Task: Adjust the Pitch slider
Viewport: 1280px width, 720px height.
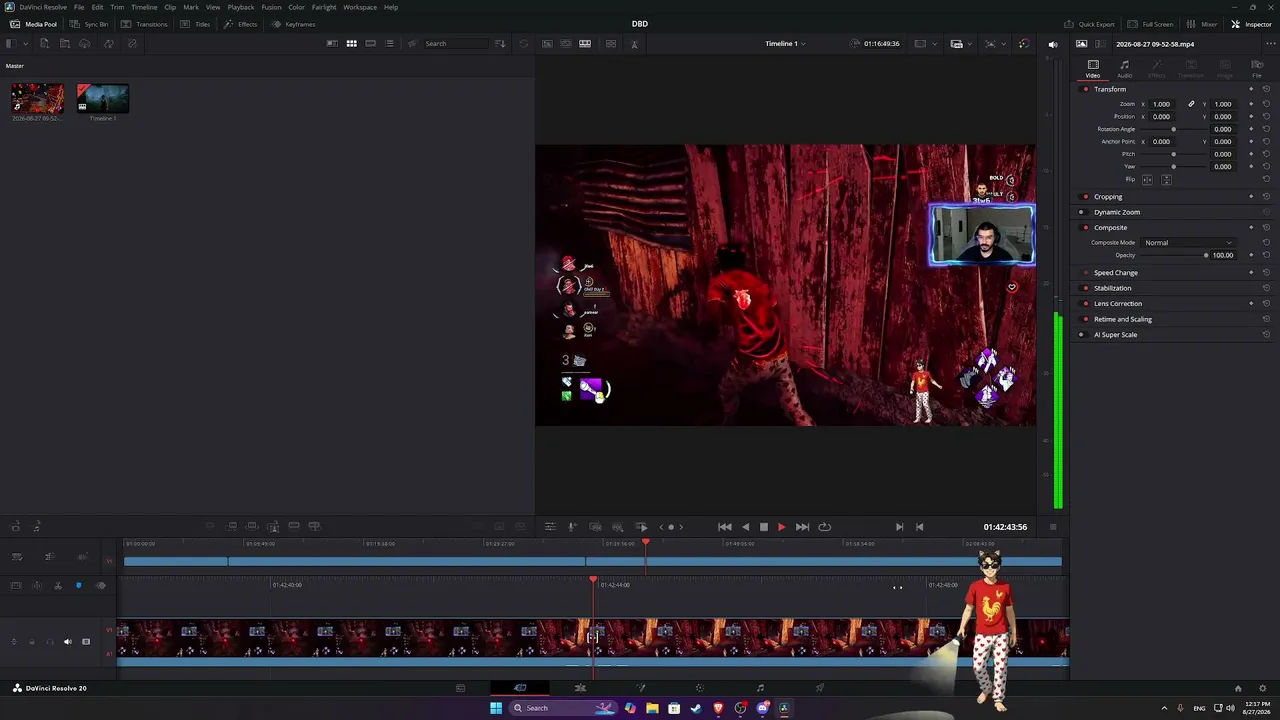Action: click(1174, 154)
